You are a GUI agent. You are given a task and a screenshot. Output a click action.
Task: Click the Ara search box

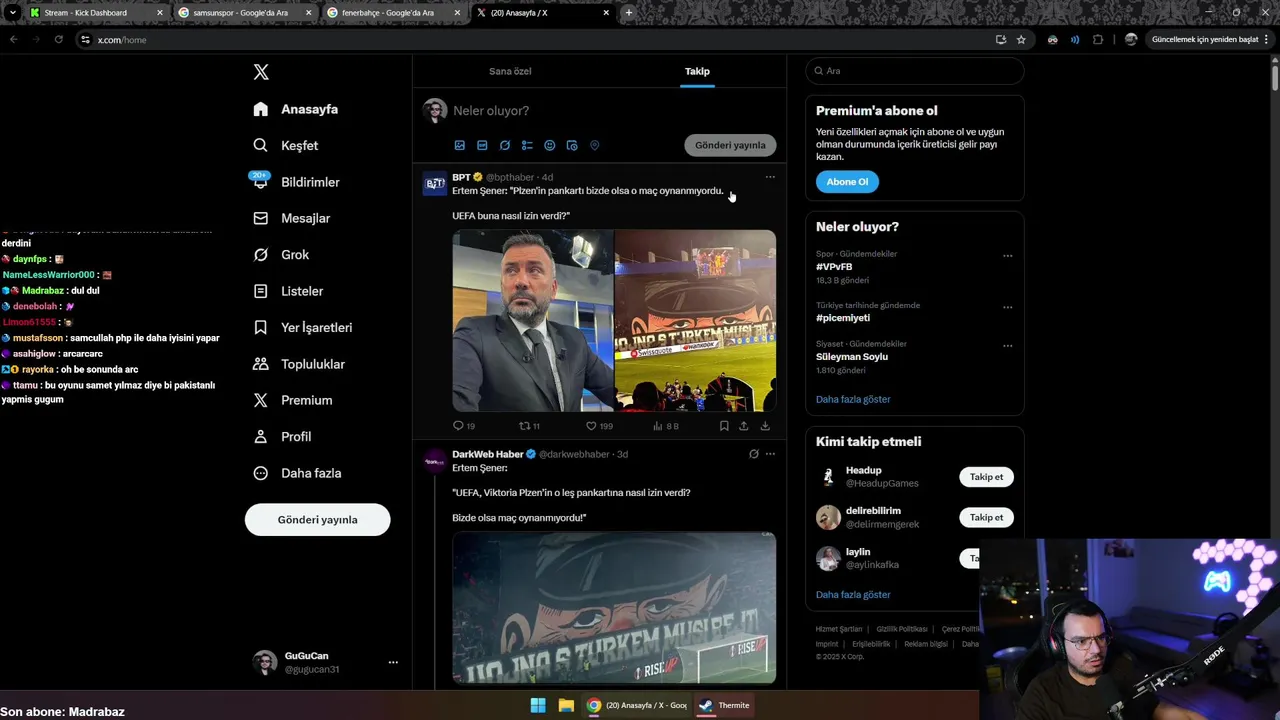tap(915, 71)
